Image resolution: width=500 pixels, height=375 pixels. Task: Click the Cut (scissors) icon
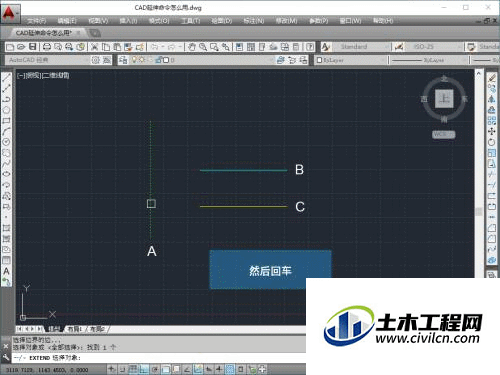[94, 47]
